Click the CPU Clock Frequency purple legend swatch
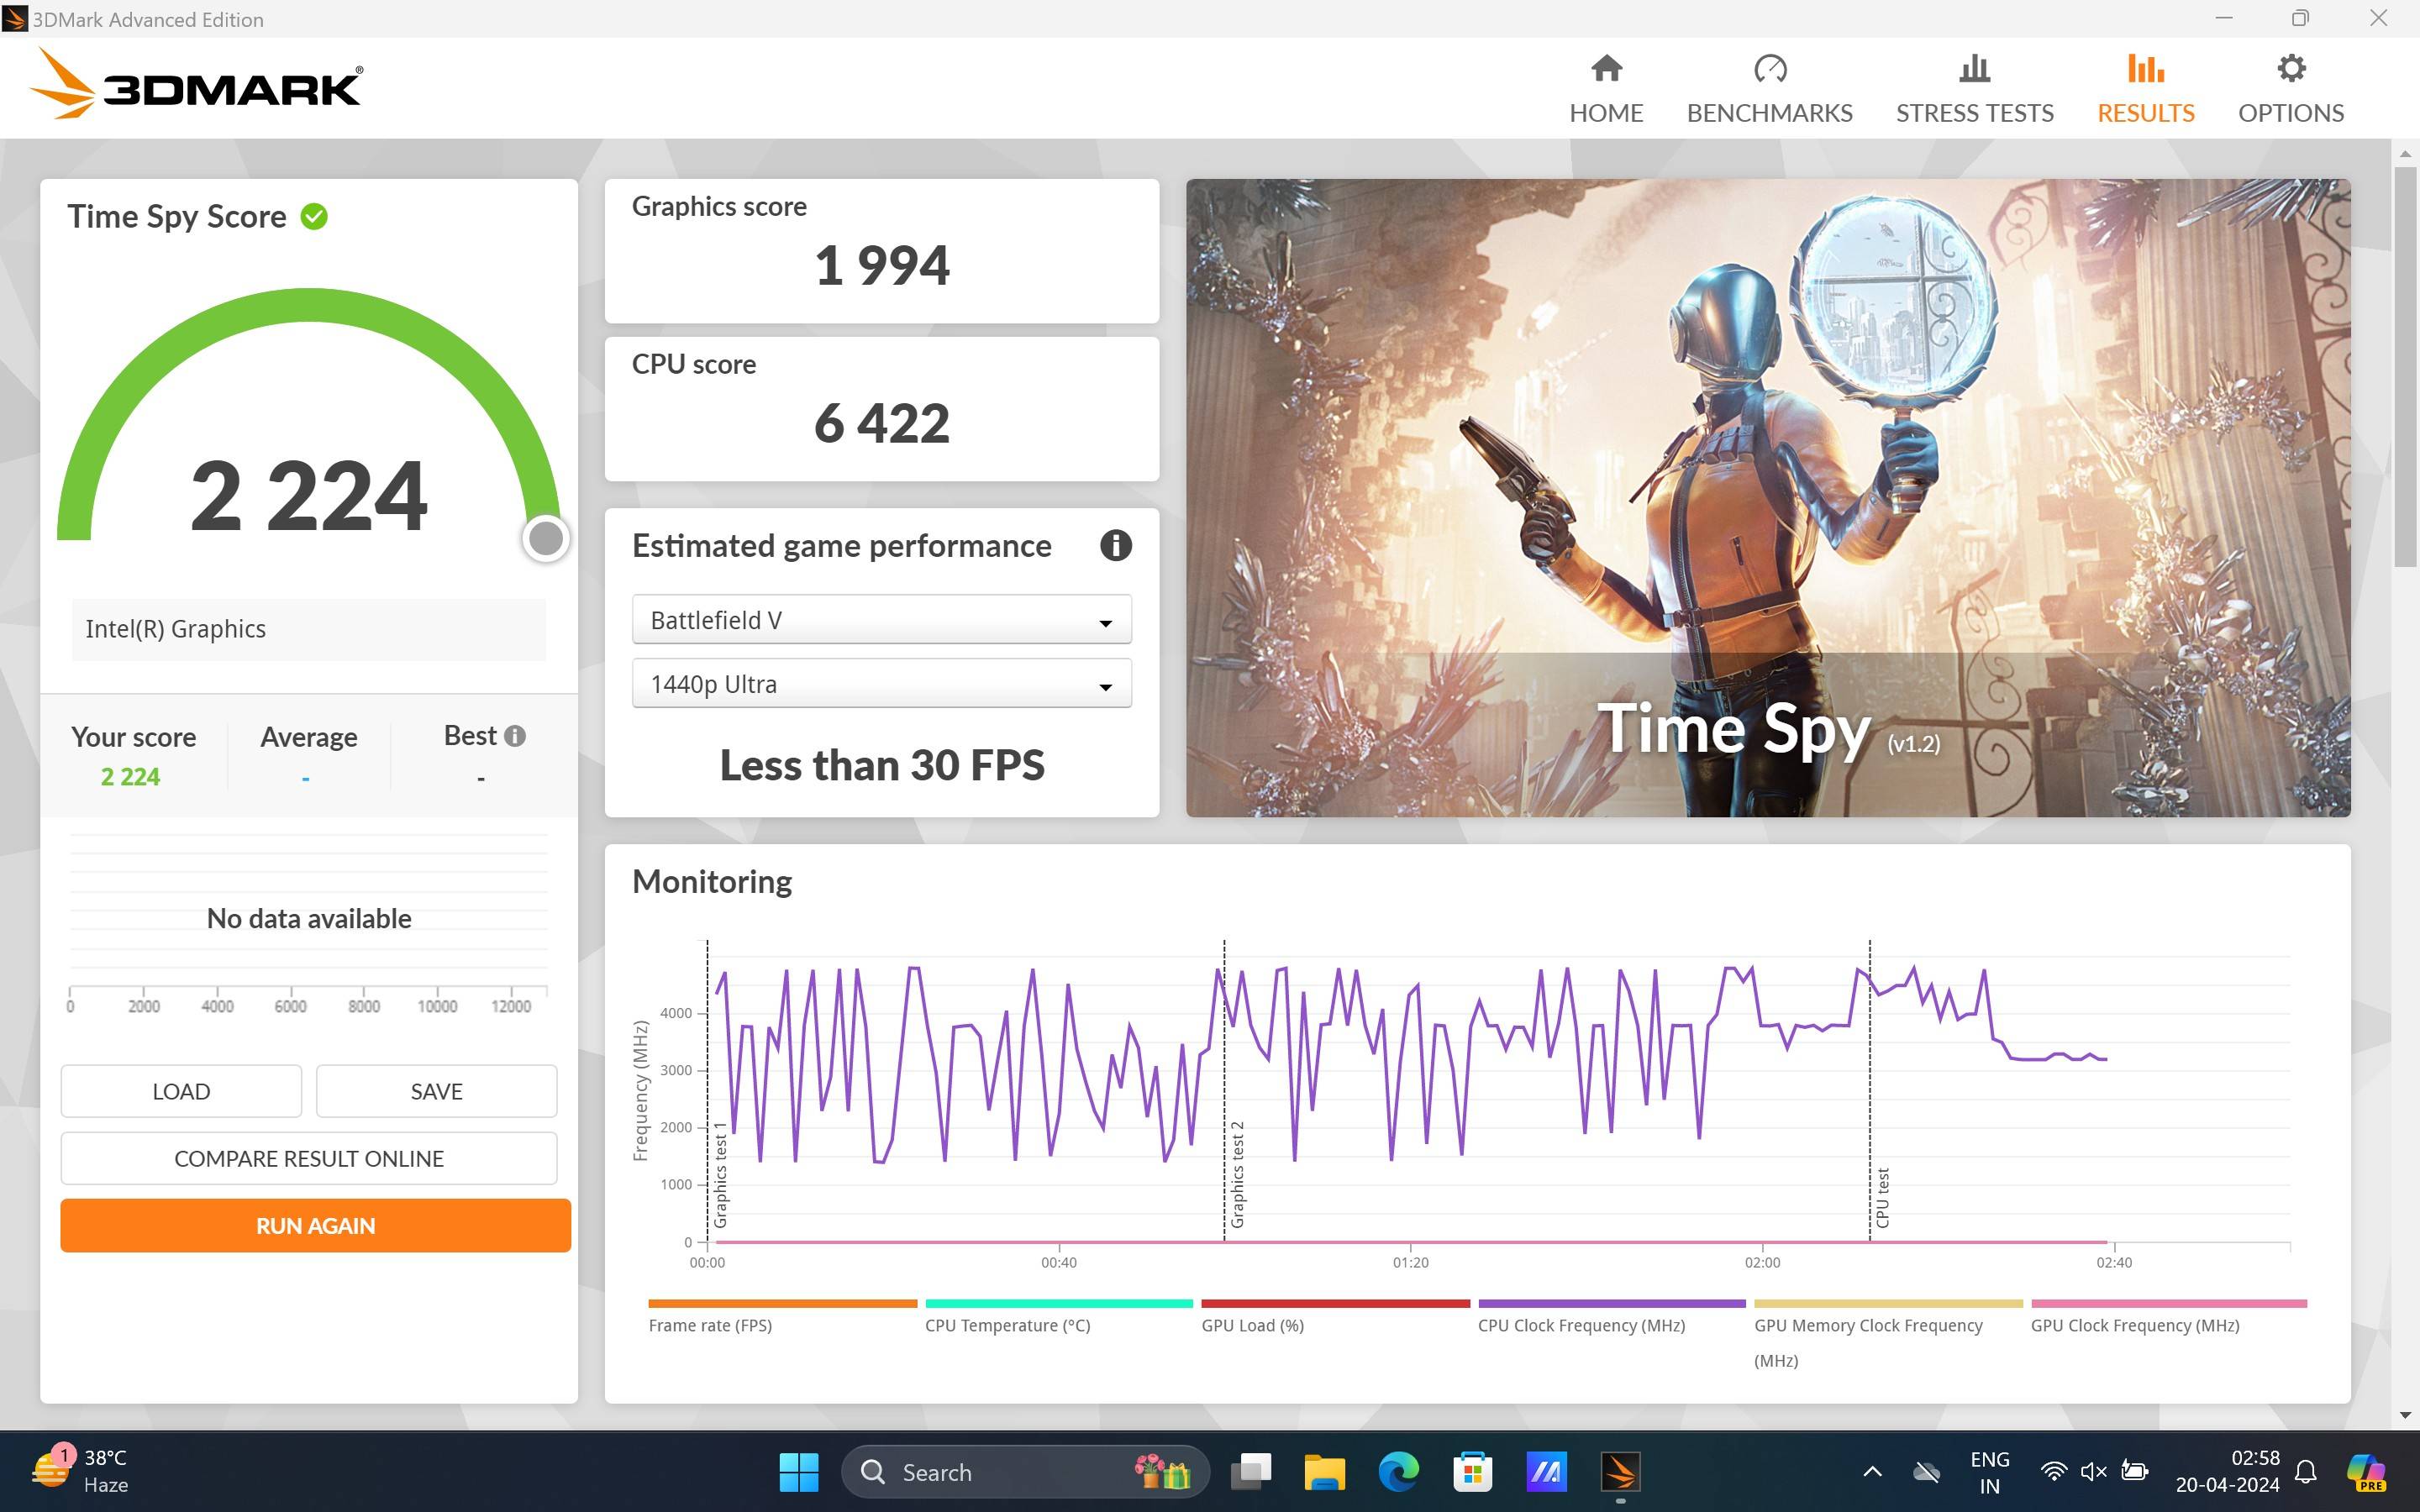Image resolution: width=2420 pixels, height=1512 pixels. [1611, 1303]
